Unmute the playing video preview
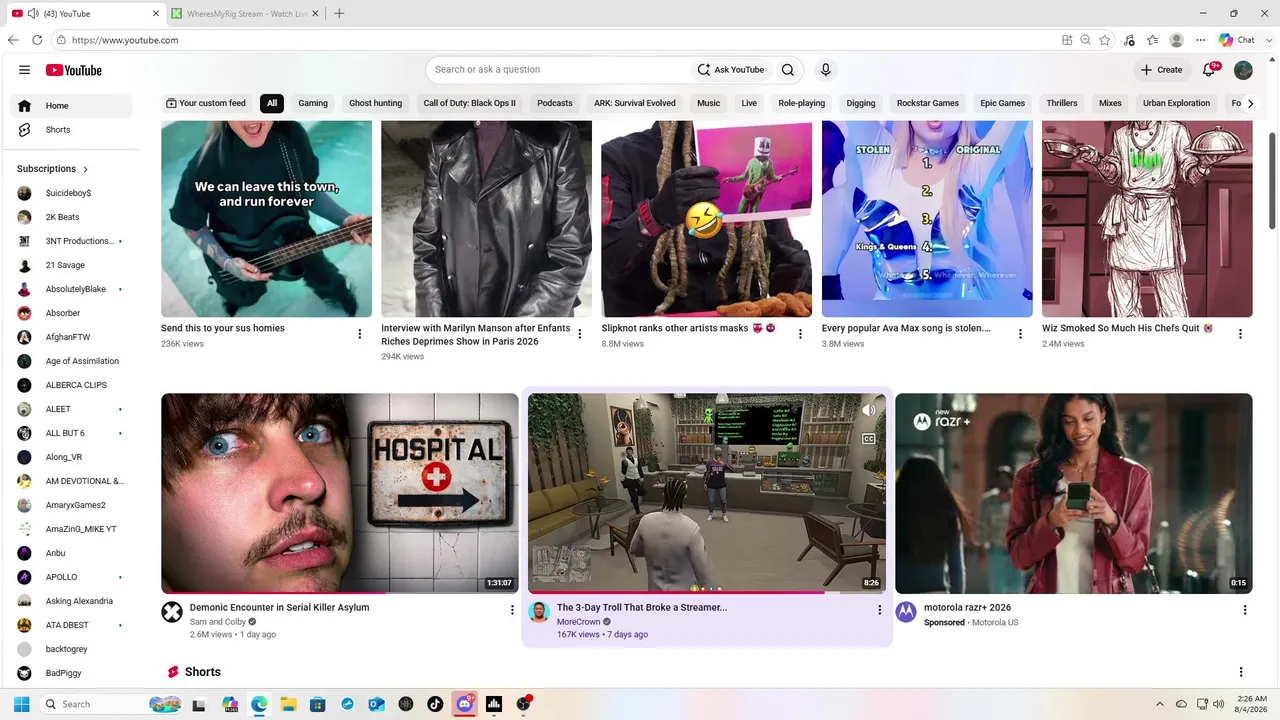1280x720 pixels. coord(868,410)
